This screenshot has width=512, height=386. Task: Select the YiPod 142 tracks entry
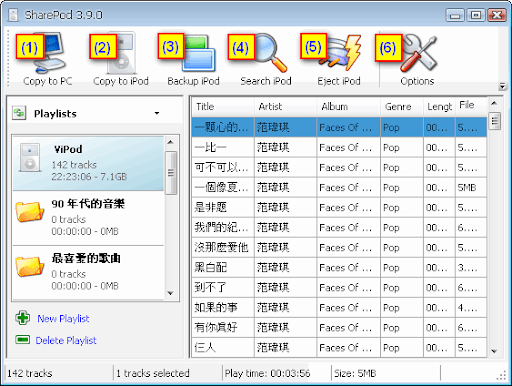coord(88,163)
